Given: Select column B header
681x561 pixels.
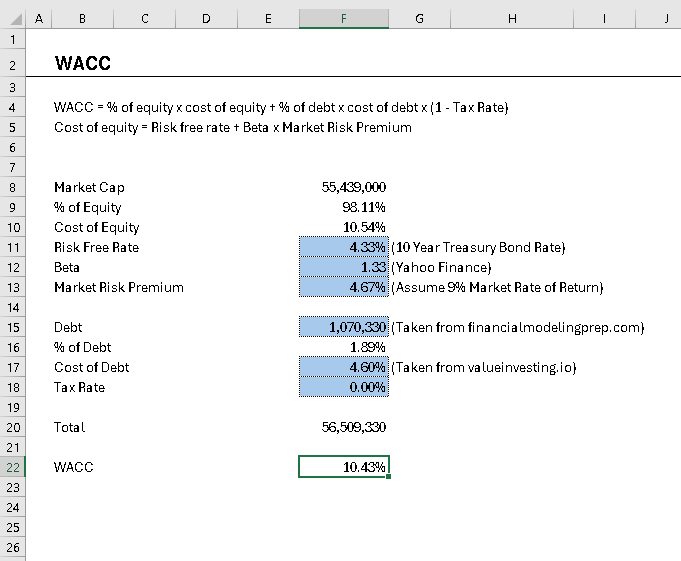Looking at the screenshot, I should [82, 19].
